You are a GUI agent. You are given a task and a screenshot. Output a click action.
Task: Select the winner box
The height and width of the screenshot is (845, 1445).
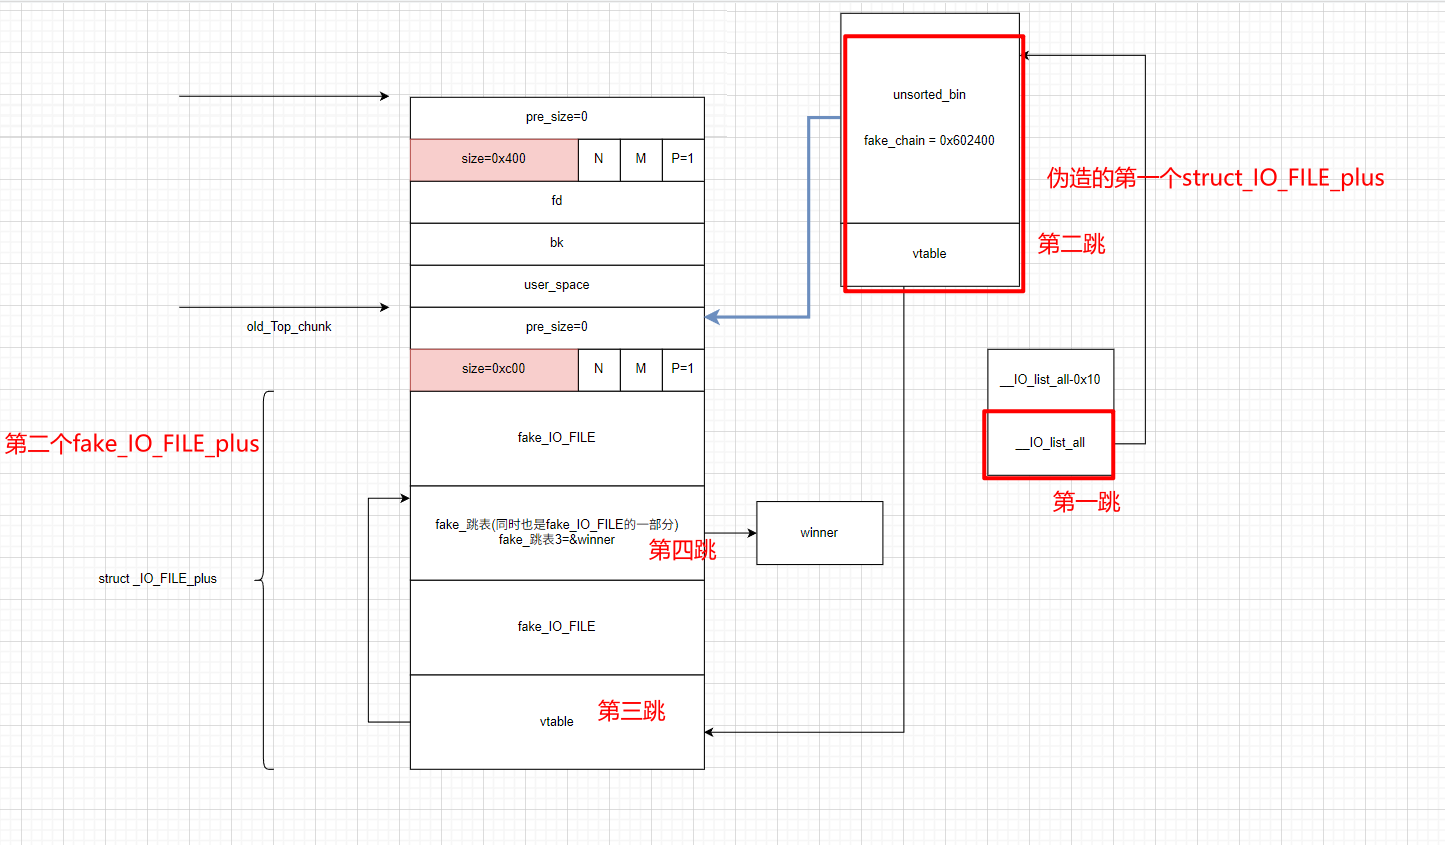(x=819, y=533)
